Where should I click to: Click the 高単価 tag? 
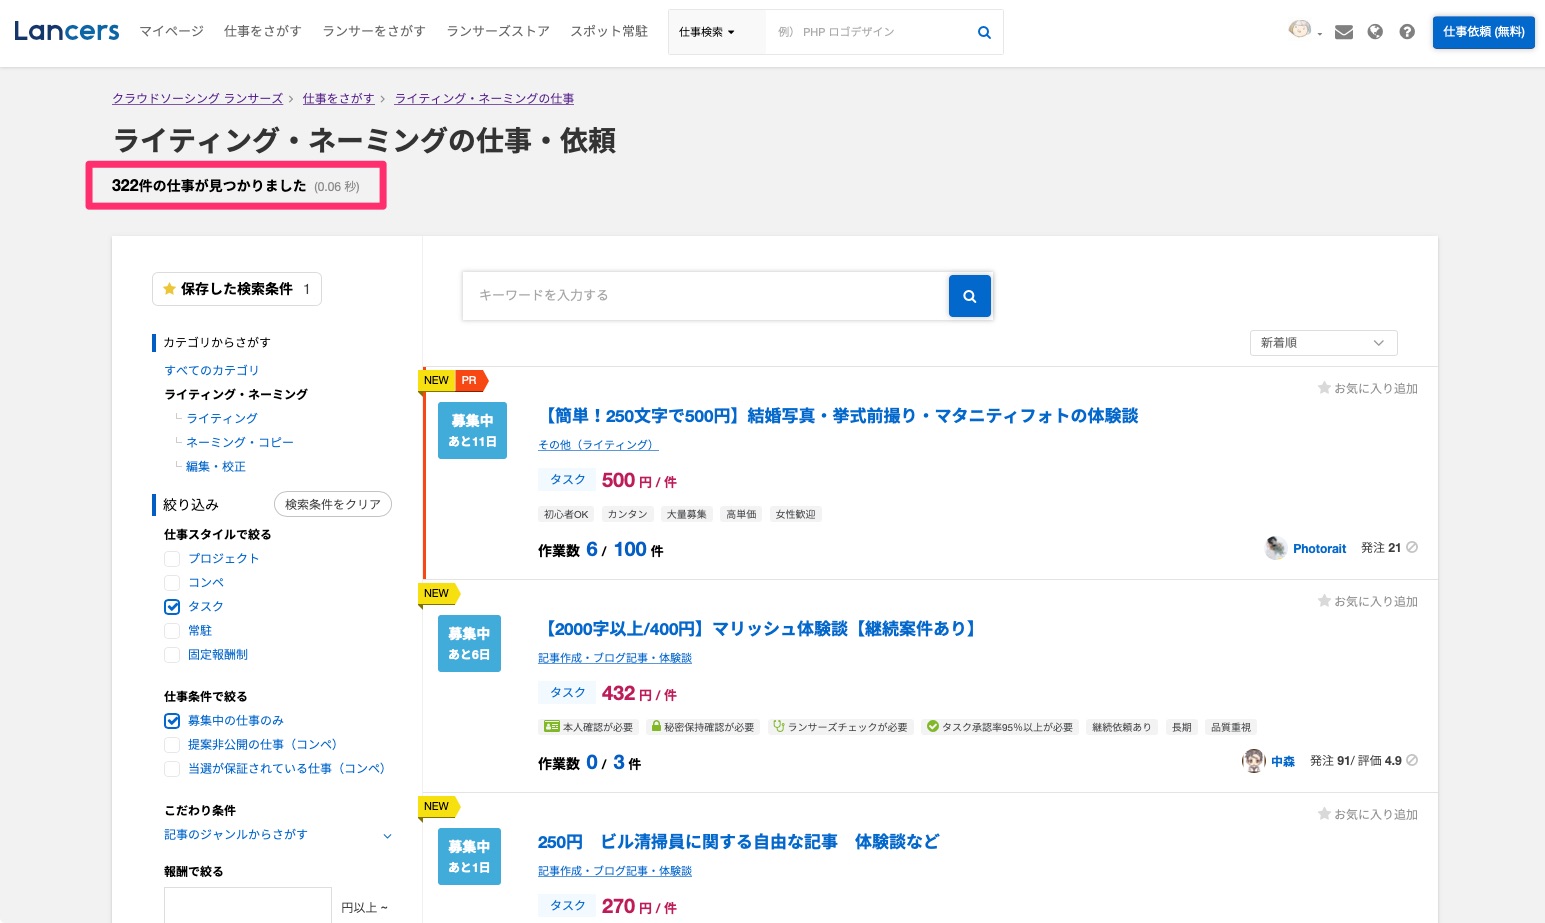(x=741, y=514)
